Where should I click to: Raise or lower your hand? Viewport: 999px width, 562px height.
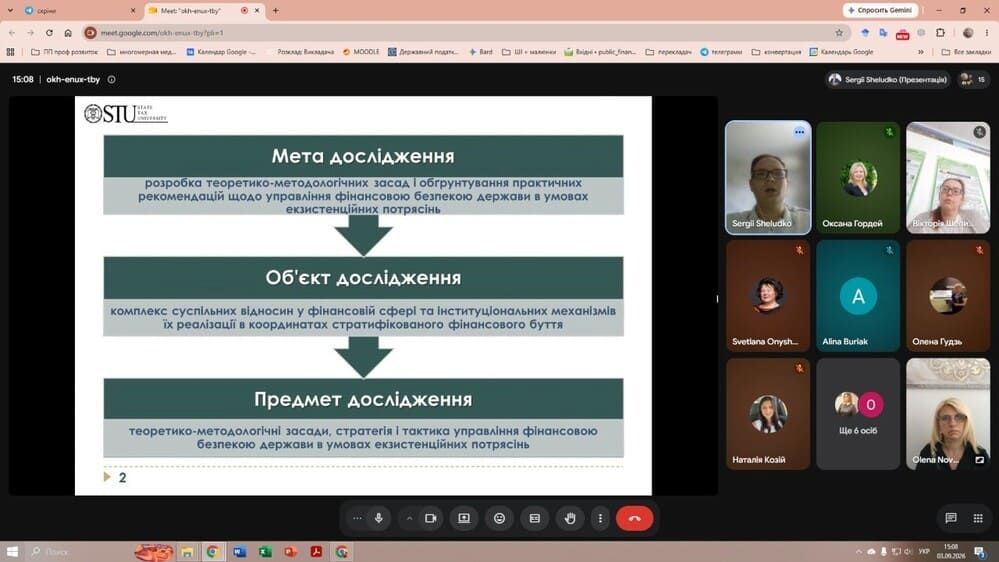pos(570,519)
